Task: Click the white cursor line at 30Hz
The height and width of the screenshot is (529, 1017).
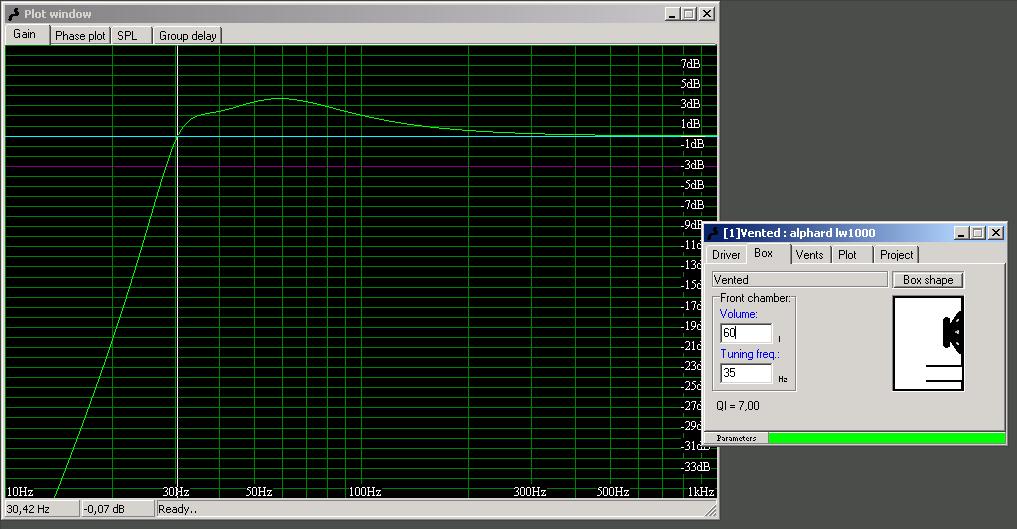Action: coord(177,272)
